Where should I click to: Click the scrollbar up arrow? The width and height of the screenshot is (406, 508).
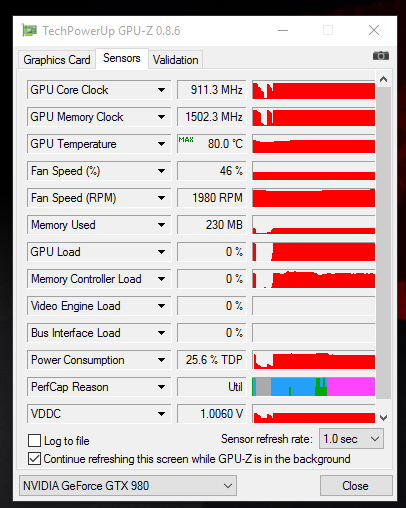coord(383,79)
